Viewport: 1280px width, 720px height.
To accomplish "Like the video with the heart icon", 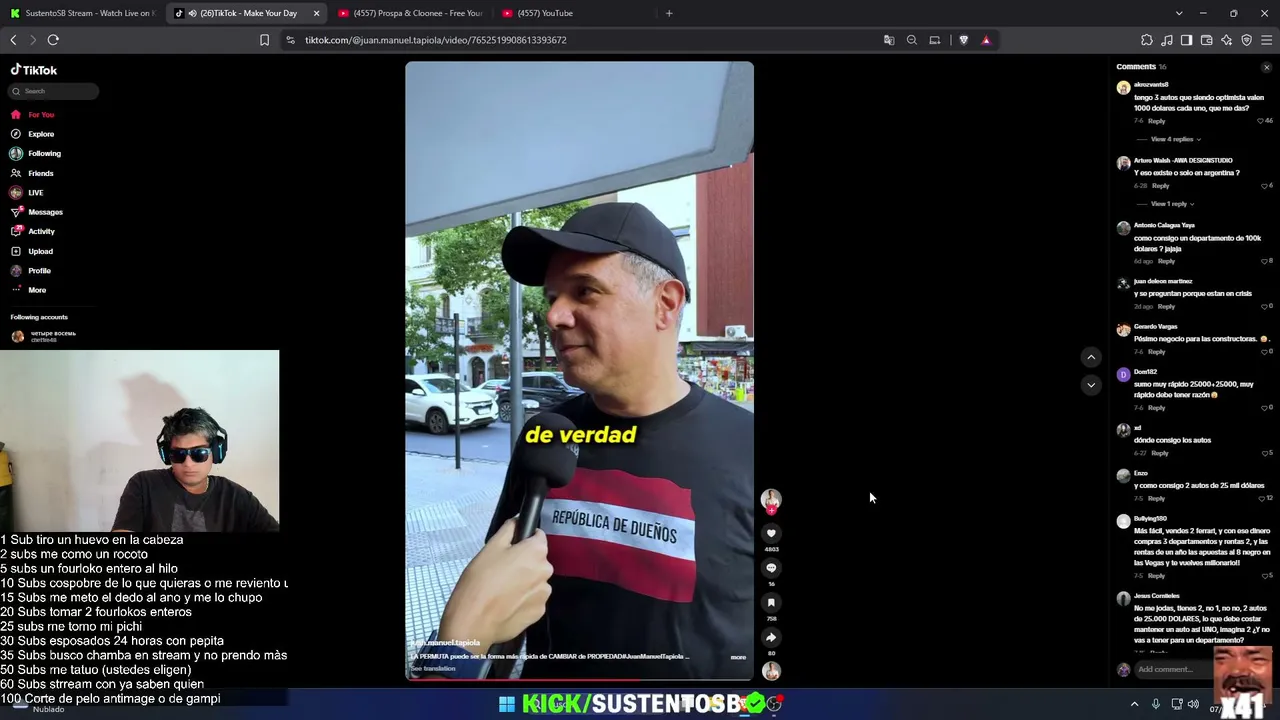I will tap(771, 534).
